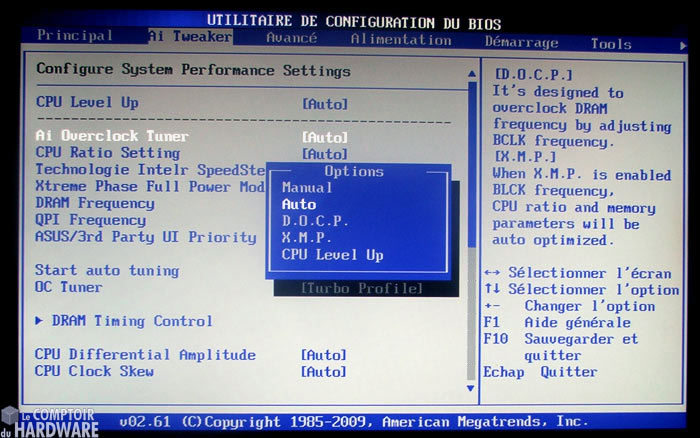Click the Sélectionner l'option hint
The image size is (700, 438).
[x=582, y=290]
